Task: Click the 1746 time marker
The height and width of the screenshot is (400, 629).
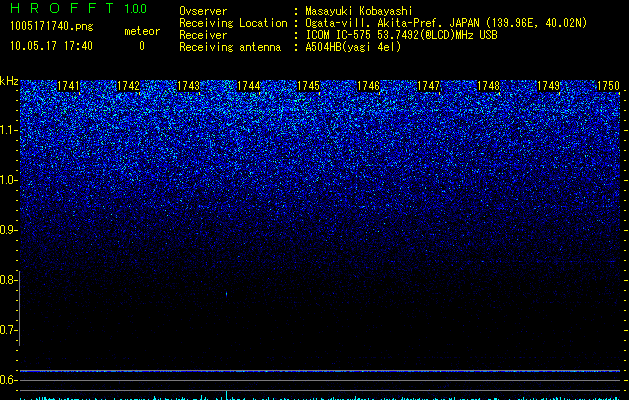Action: [x=368, y=86]
